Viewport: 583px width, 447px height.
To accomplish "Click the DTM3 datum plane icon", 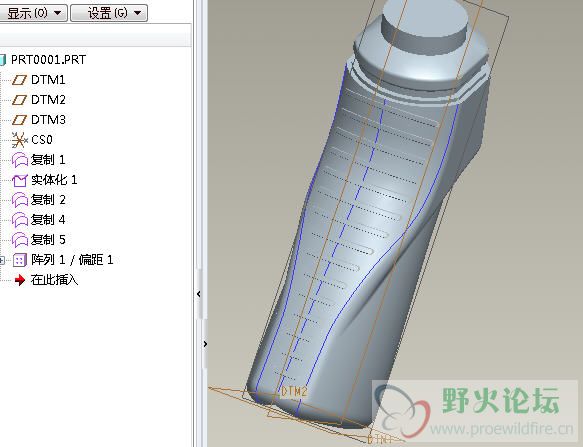I will [x=19, y=120].
